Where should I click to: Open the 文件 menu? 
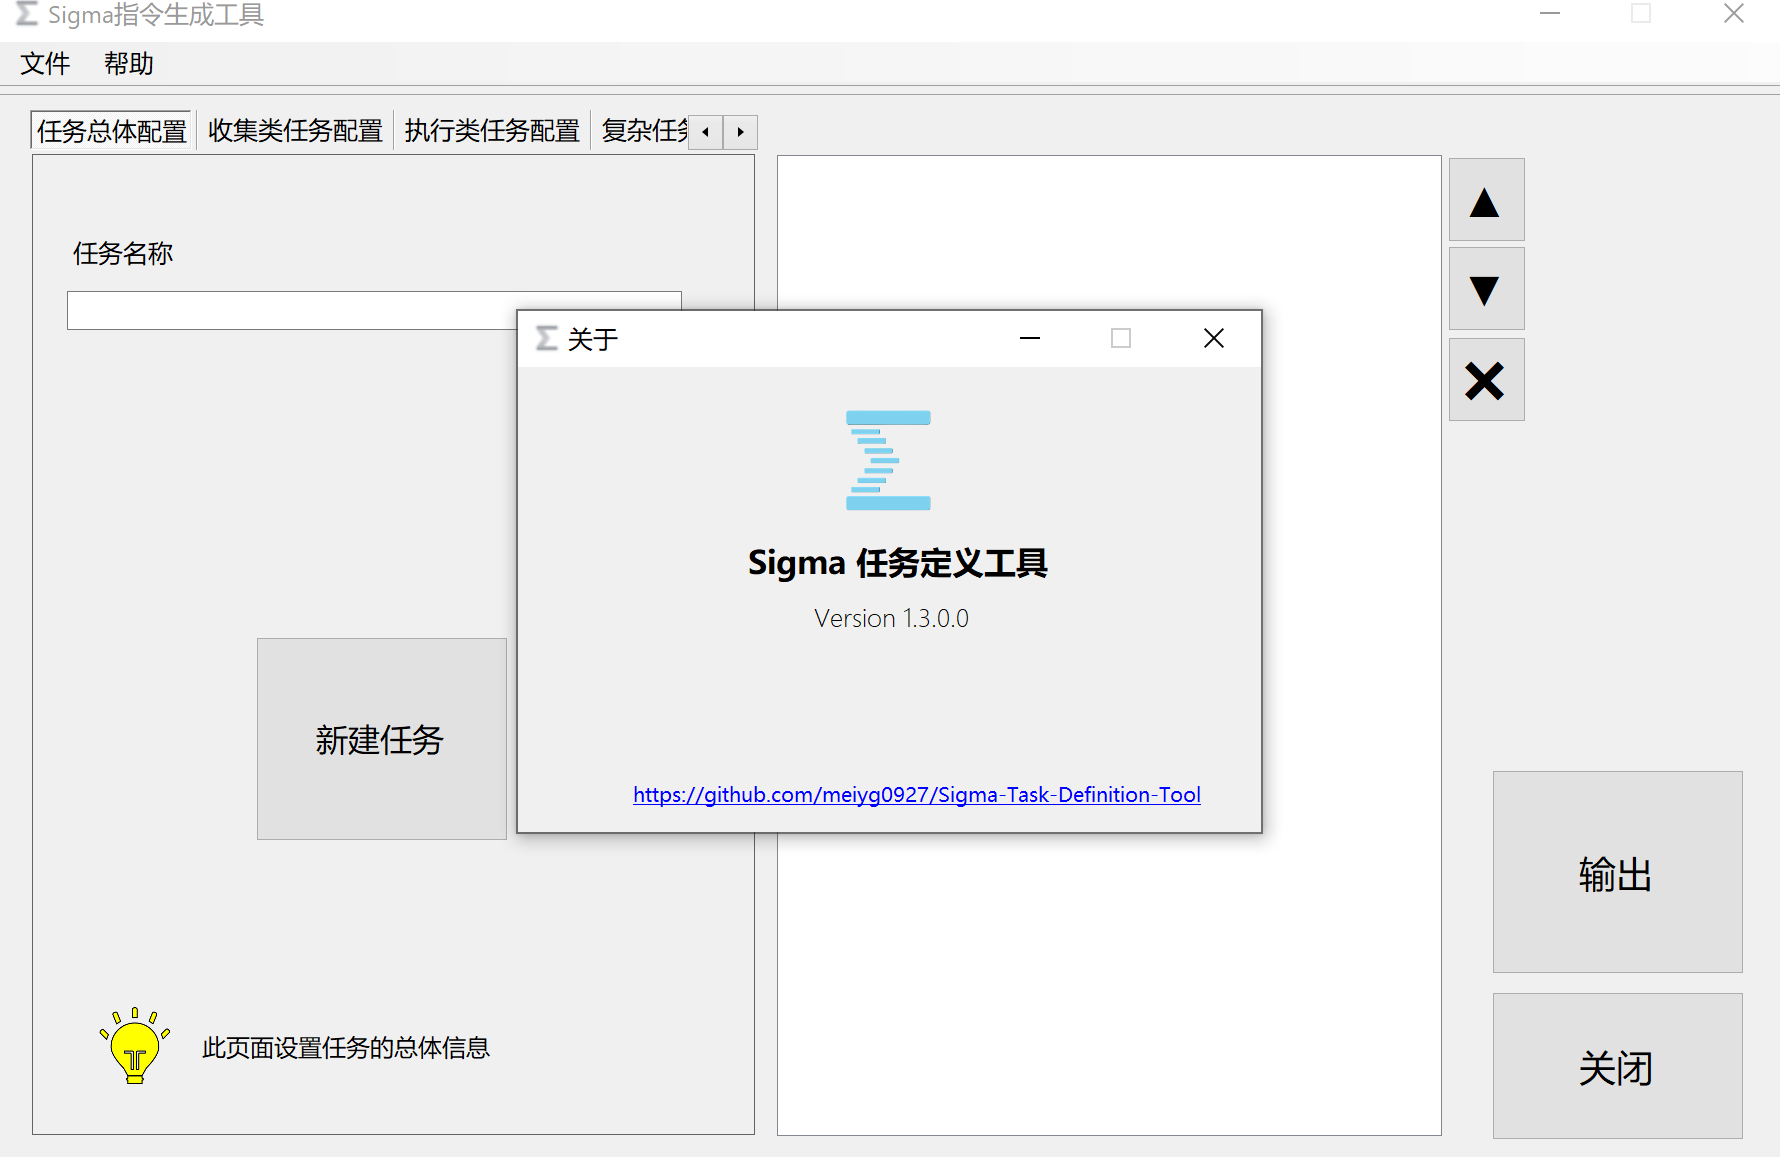[x=45, y=64]
